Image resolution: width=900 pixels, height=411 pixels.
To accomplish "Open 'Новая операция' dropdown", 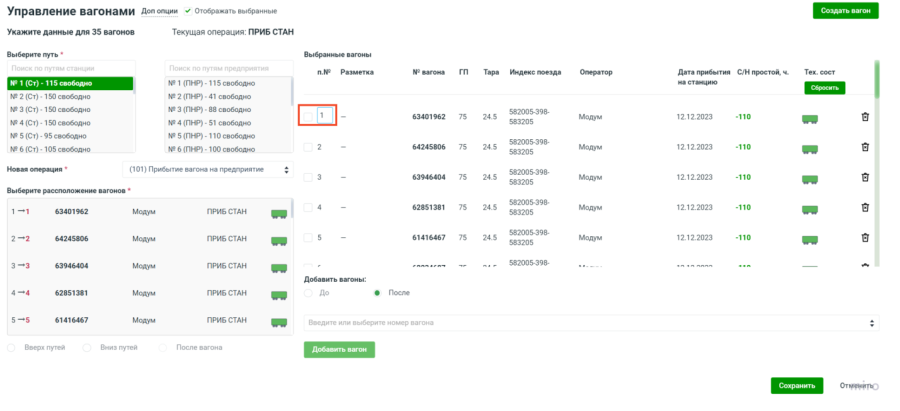I will tap(208, 169).
